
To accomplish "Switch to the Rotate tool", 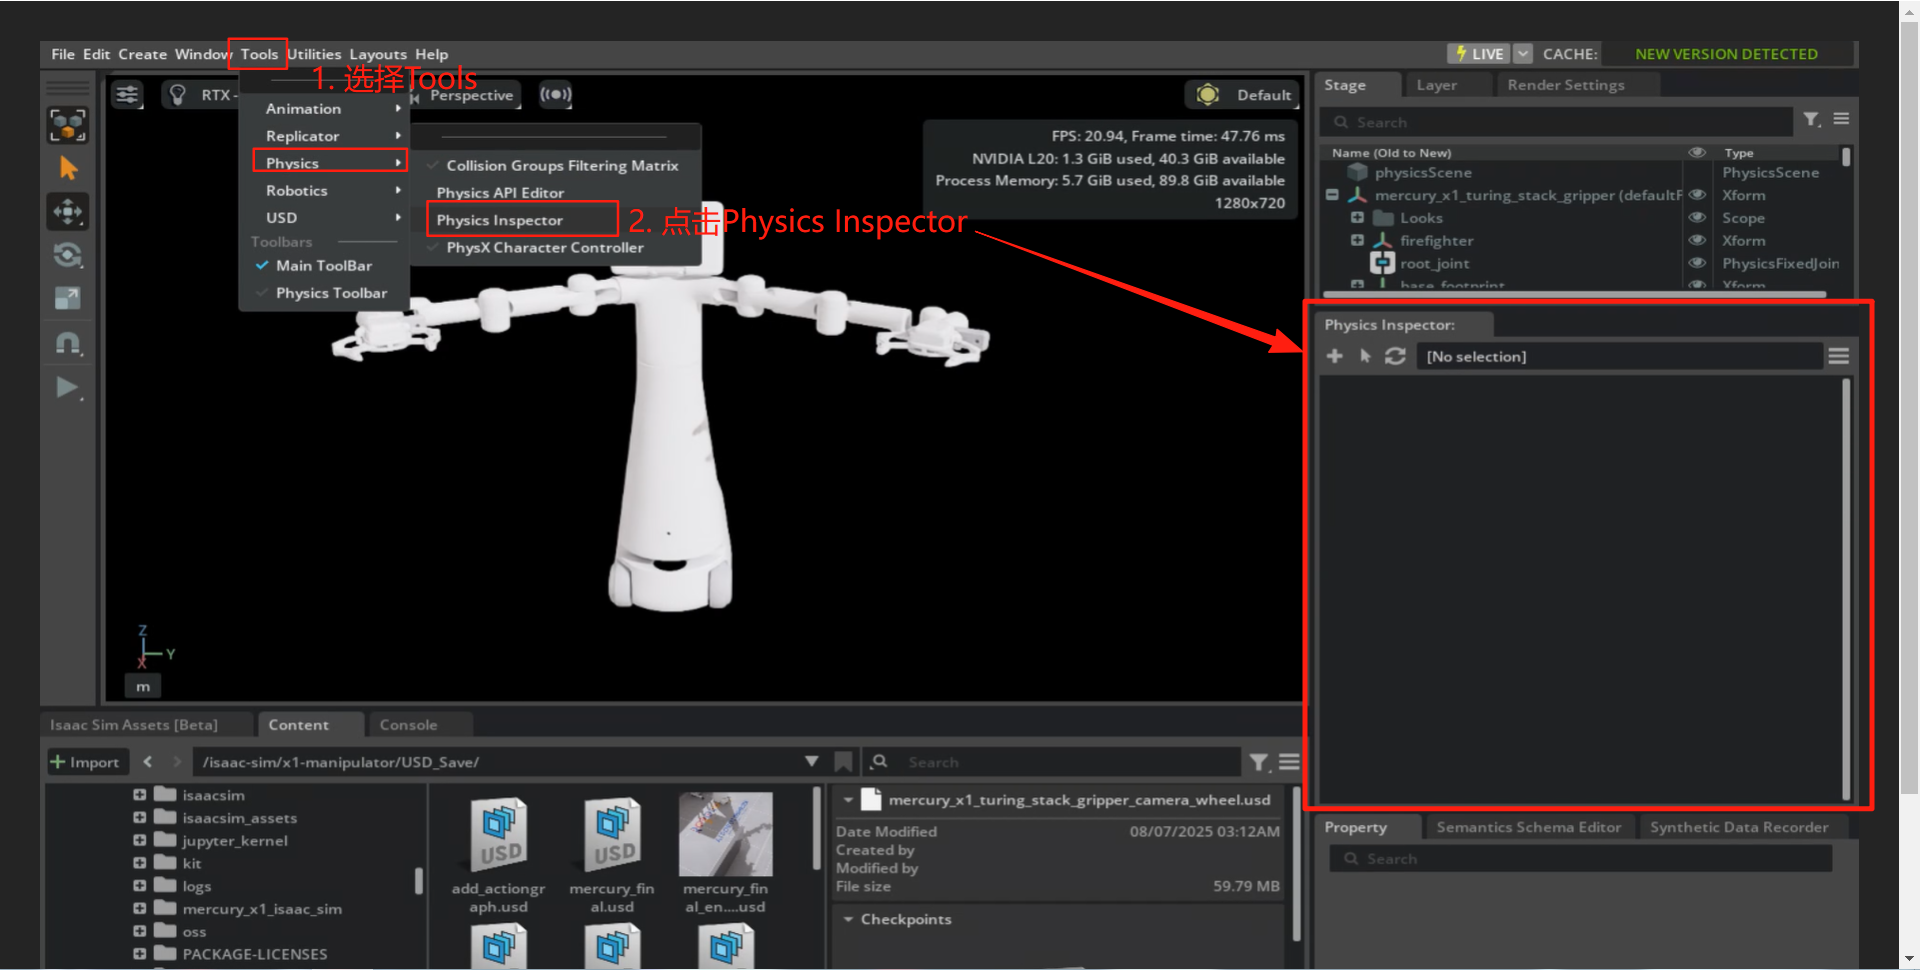I will (x=68, y=255).
